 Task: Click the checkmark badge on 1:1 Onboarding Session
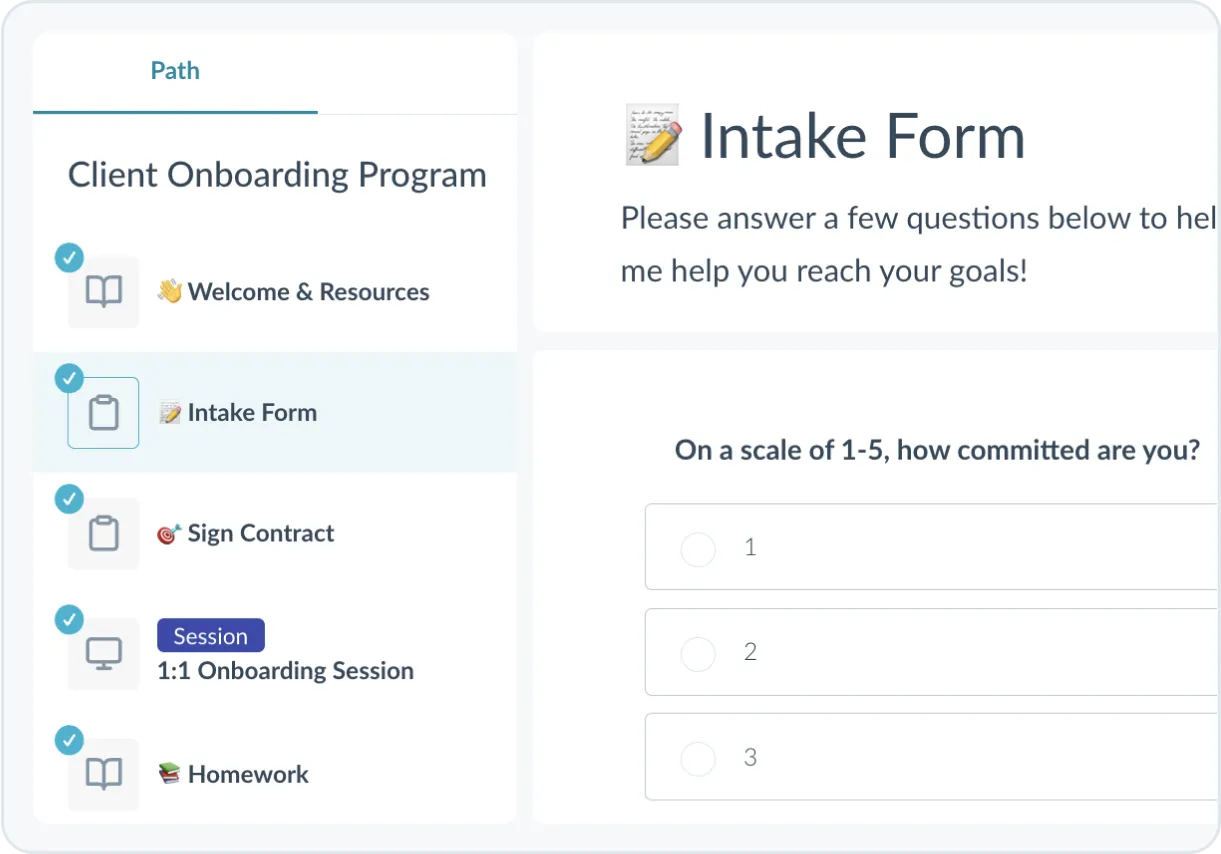click(x=69, y=620)
